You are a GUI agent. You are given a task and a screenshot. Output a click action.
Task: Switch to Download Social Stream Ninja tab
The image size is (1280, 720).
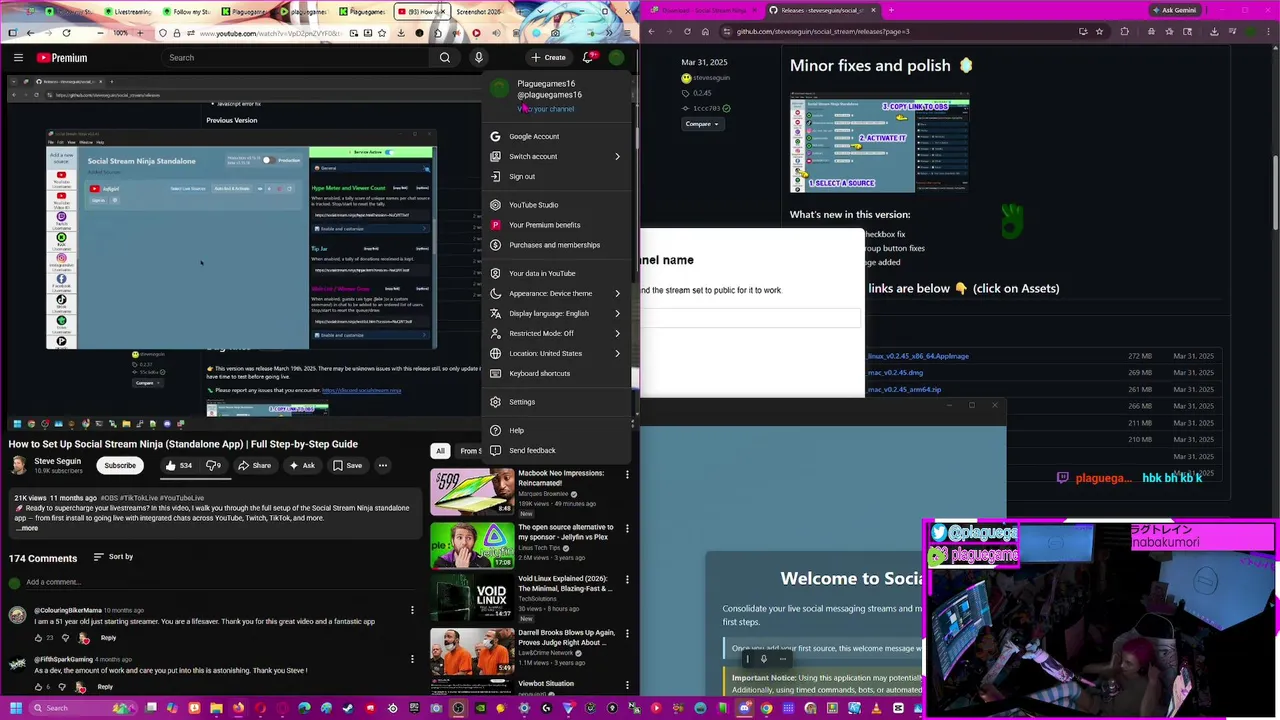tap(702, 10)
